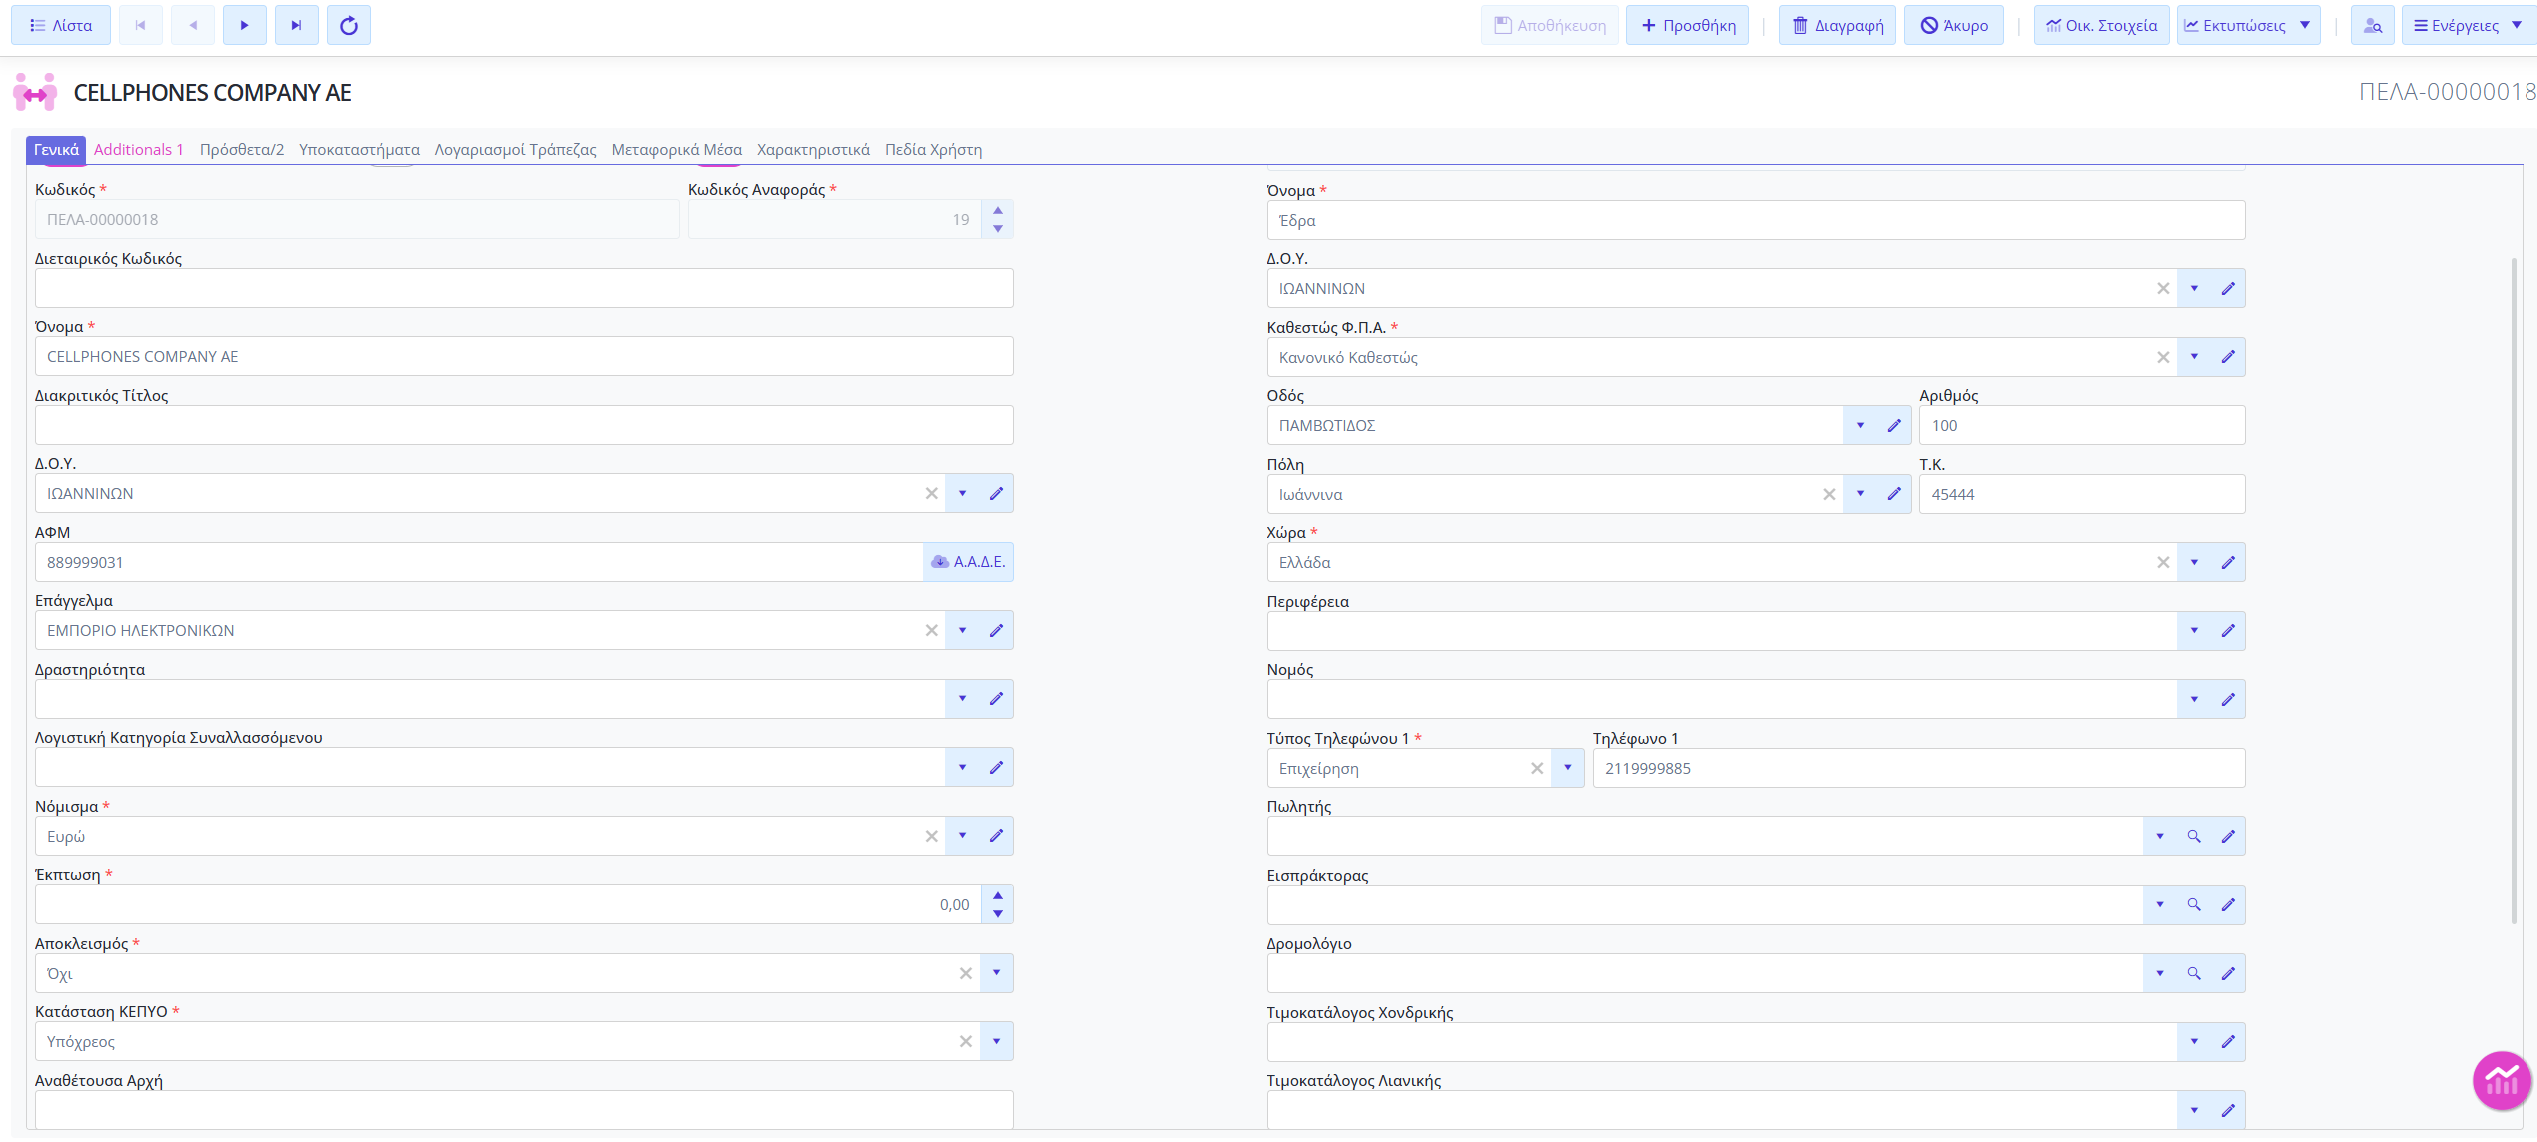Screen dimensions: 2537x1142
Task: Open the Πρόσθετα/2 tab
Action: [242, 149]
